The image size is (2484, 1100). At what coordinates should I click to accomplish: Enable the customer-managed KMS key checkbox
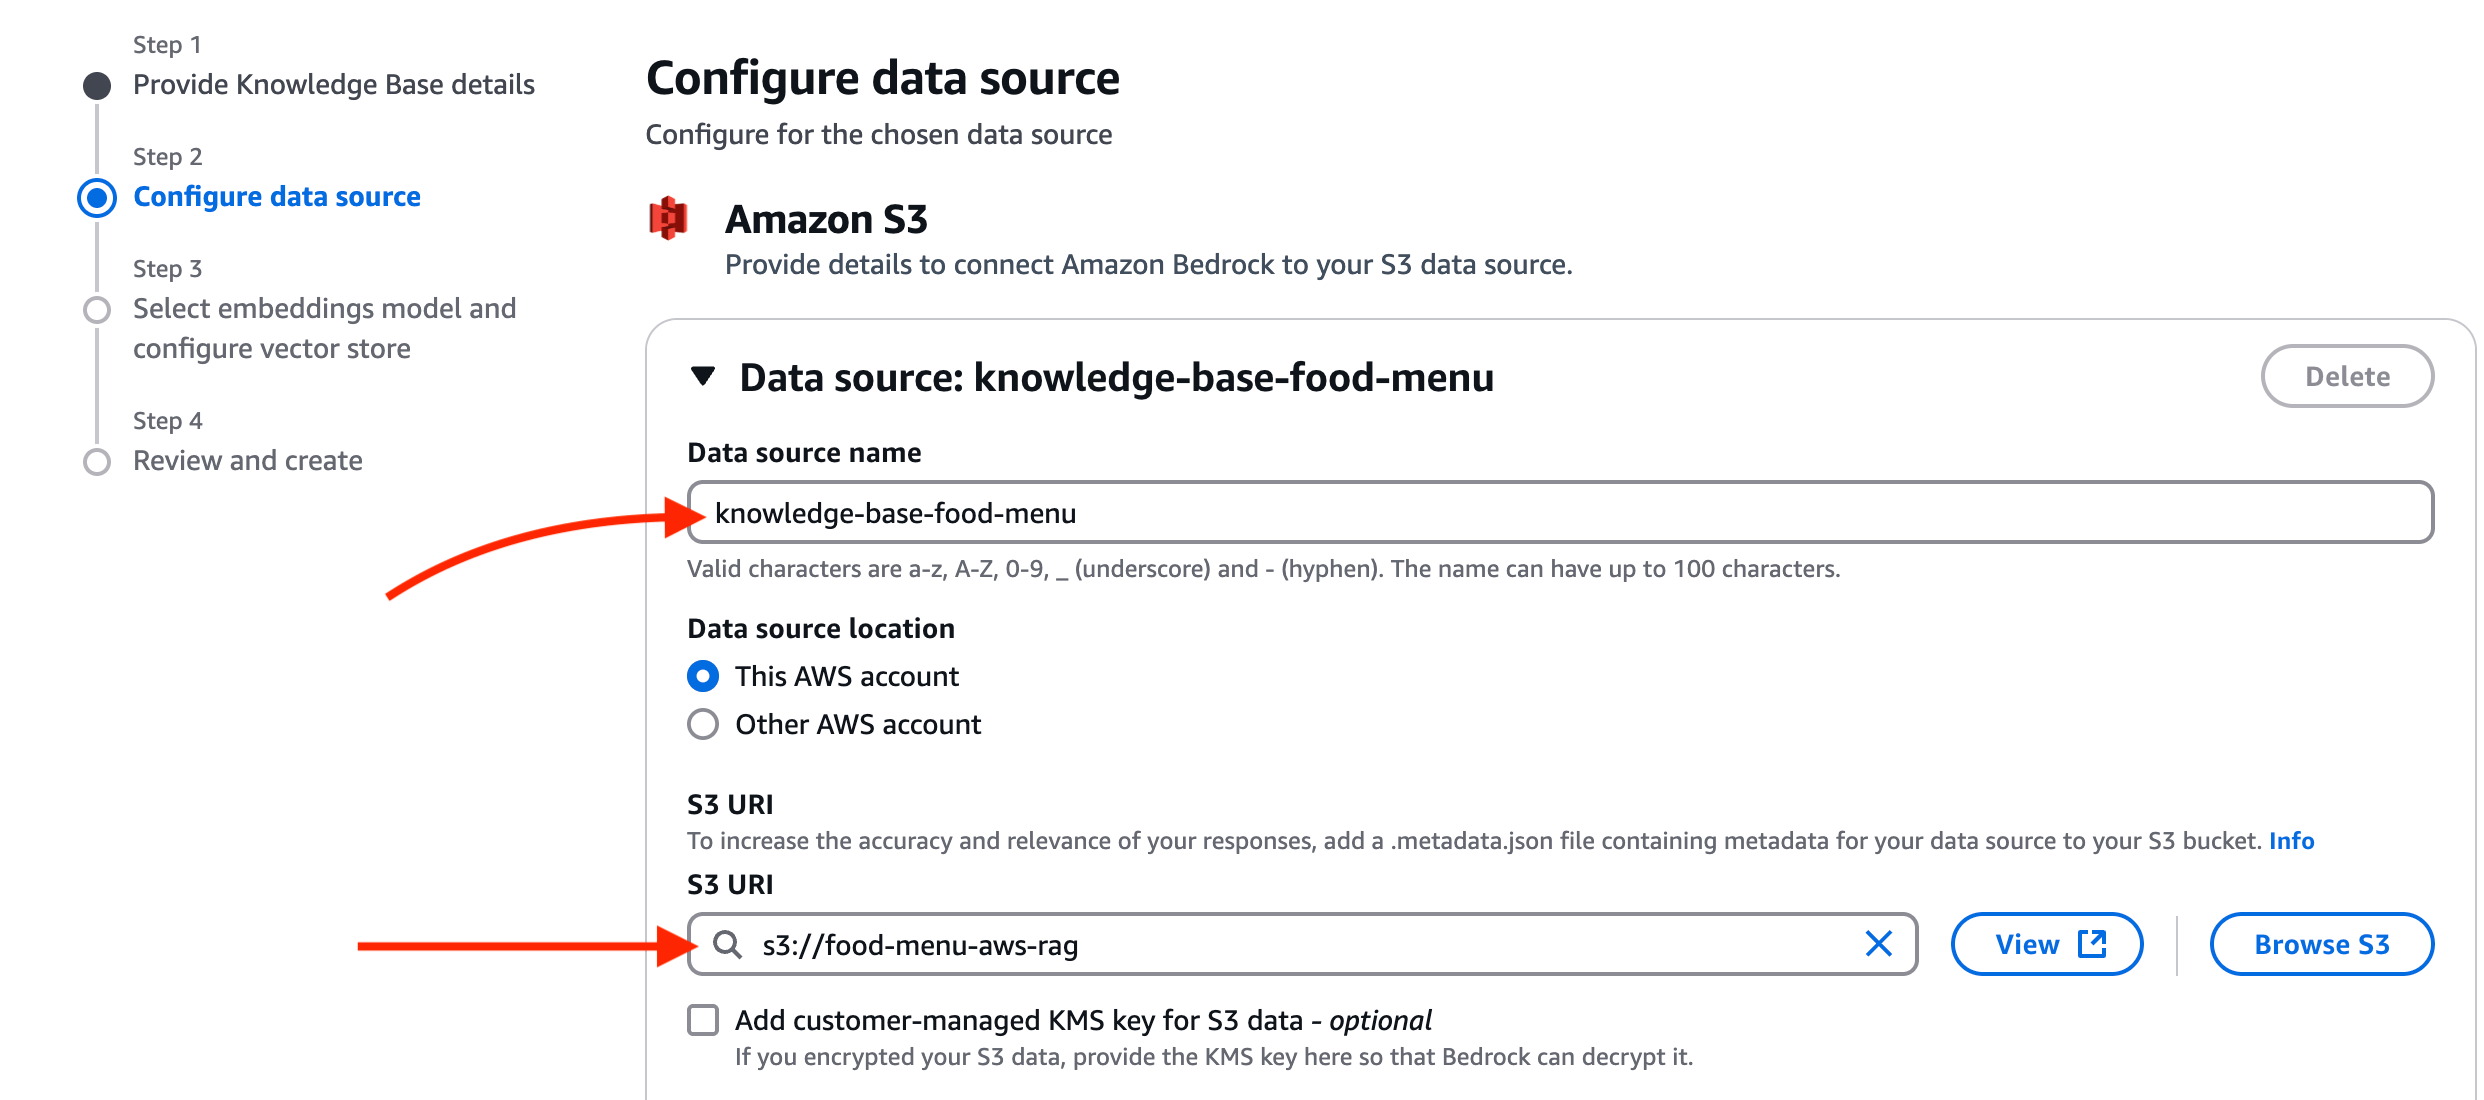coord(703,1020)
